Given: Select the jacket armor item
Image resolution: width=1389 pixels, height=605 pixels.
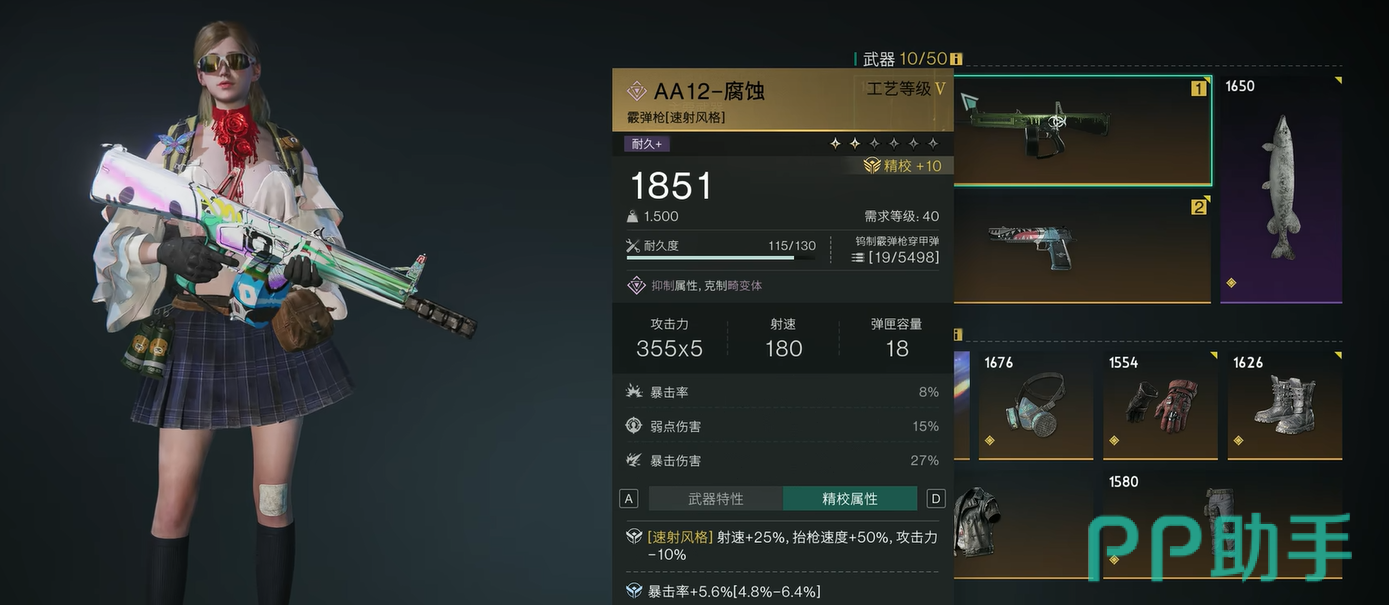Looking at the screenshot, I should [1024, 524].
